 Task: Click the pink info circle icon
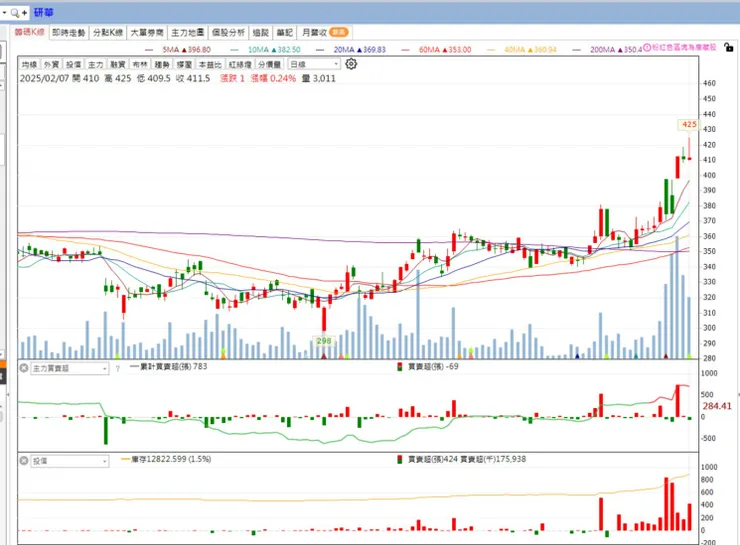click(647, 47)
